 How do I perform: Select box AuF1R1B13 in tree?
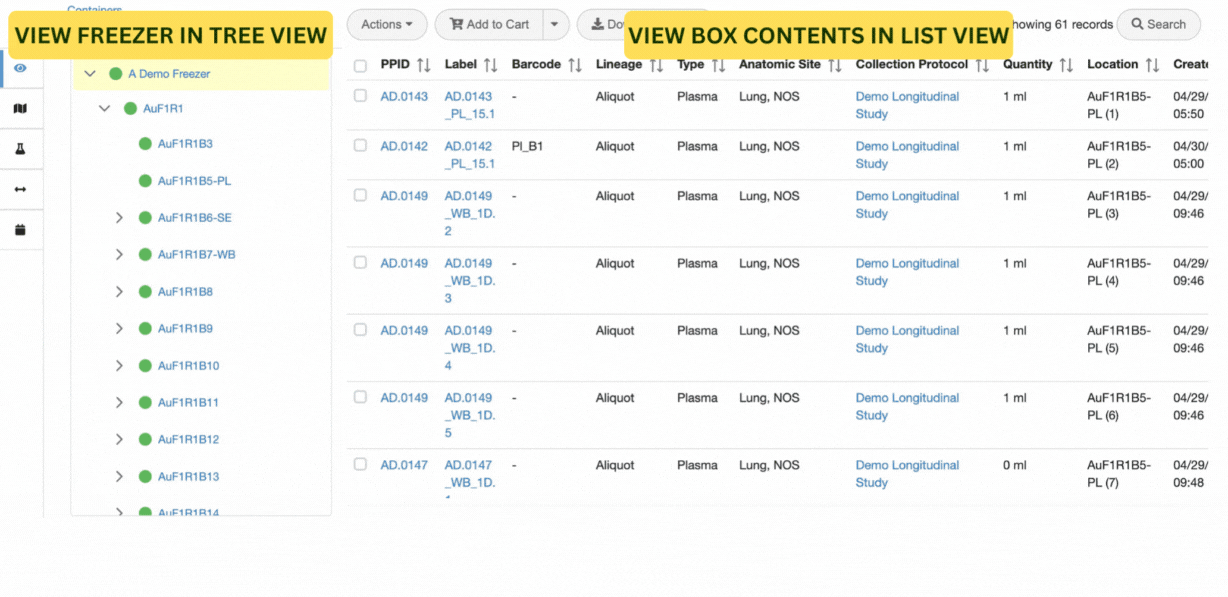[188, 477]
